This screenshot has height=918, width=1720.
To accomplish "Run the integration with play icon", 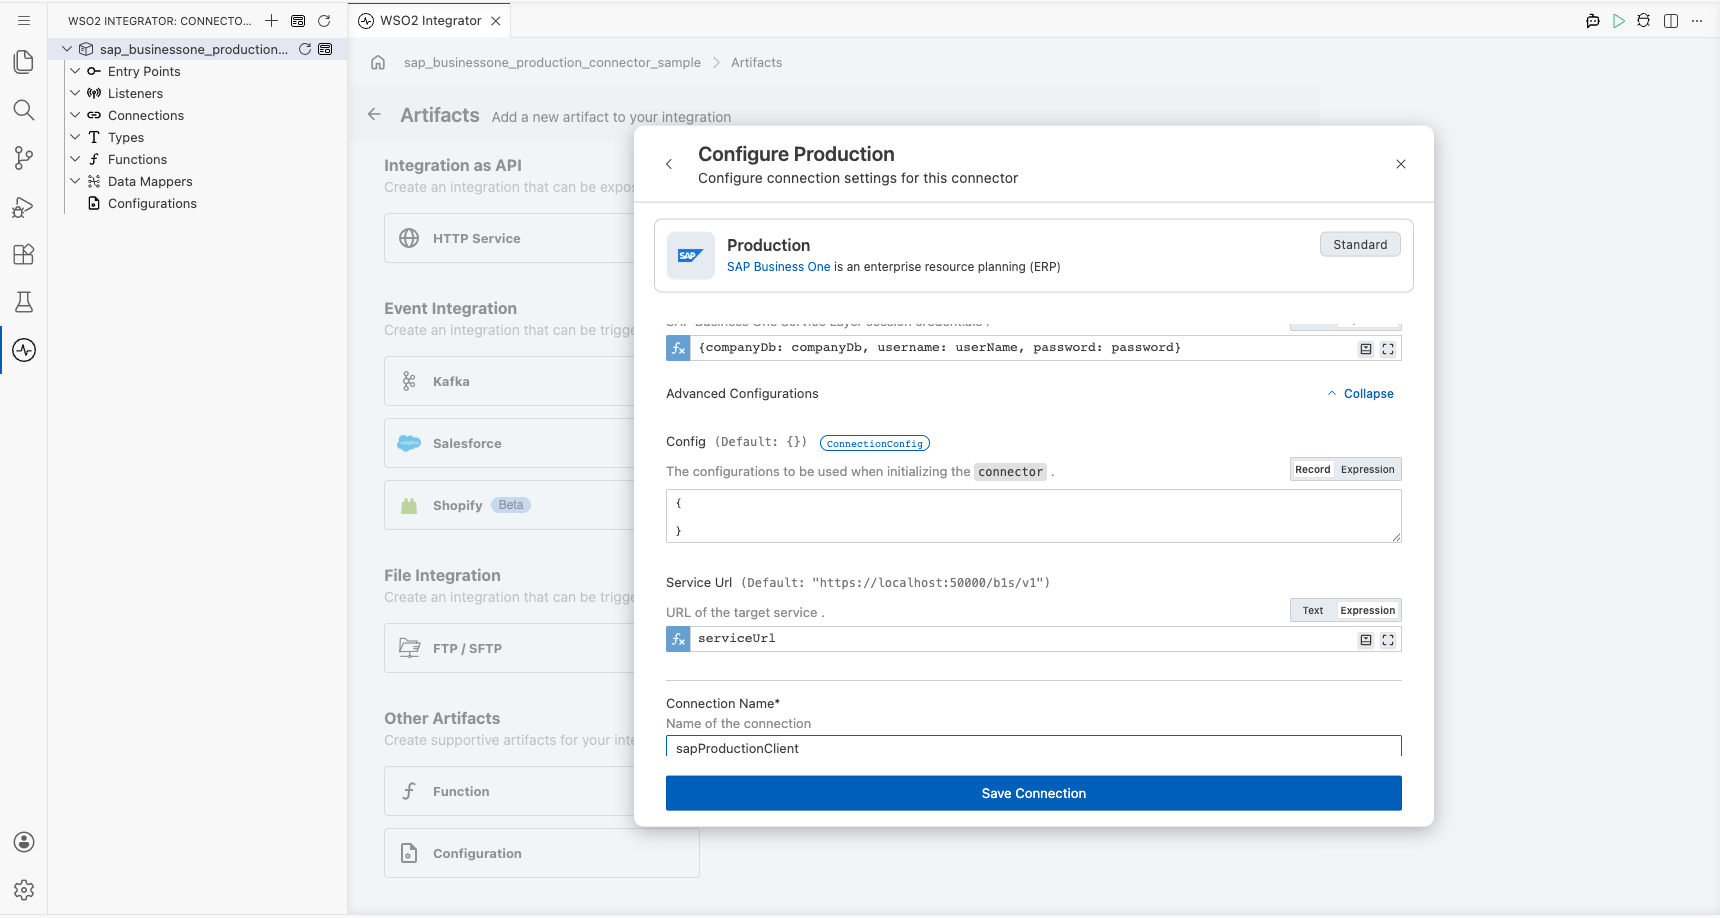I will tap(1619, 20).
